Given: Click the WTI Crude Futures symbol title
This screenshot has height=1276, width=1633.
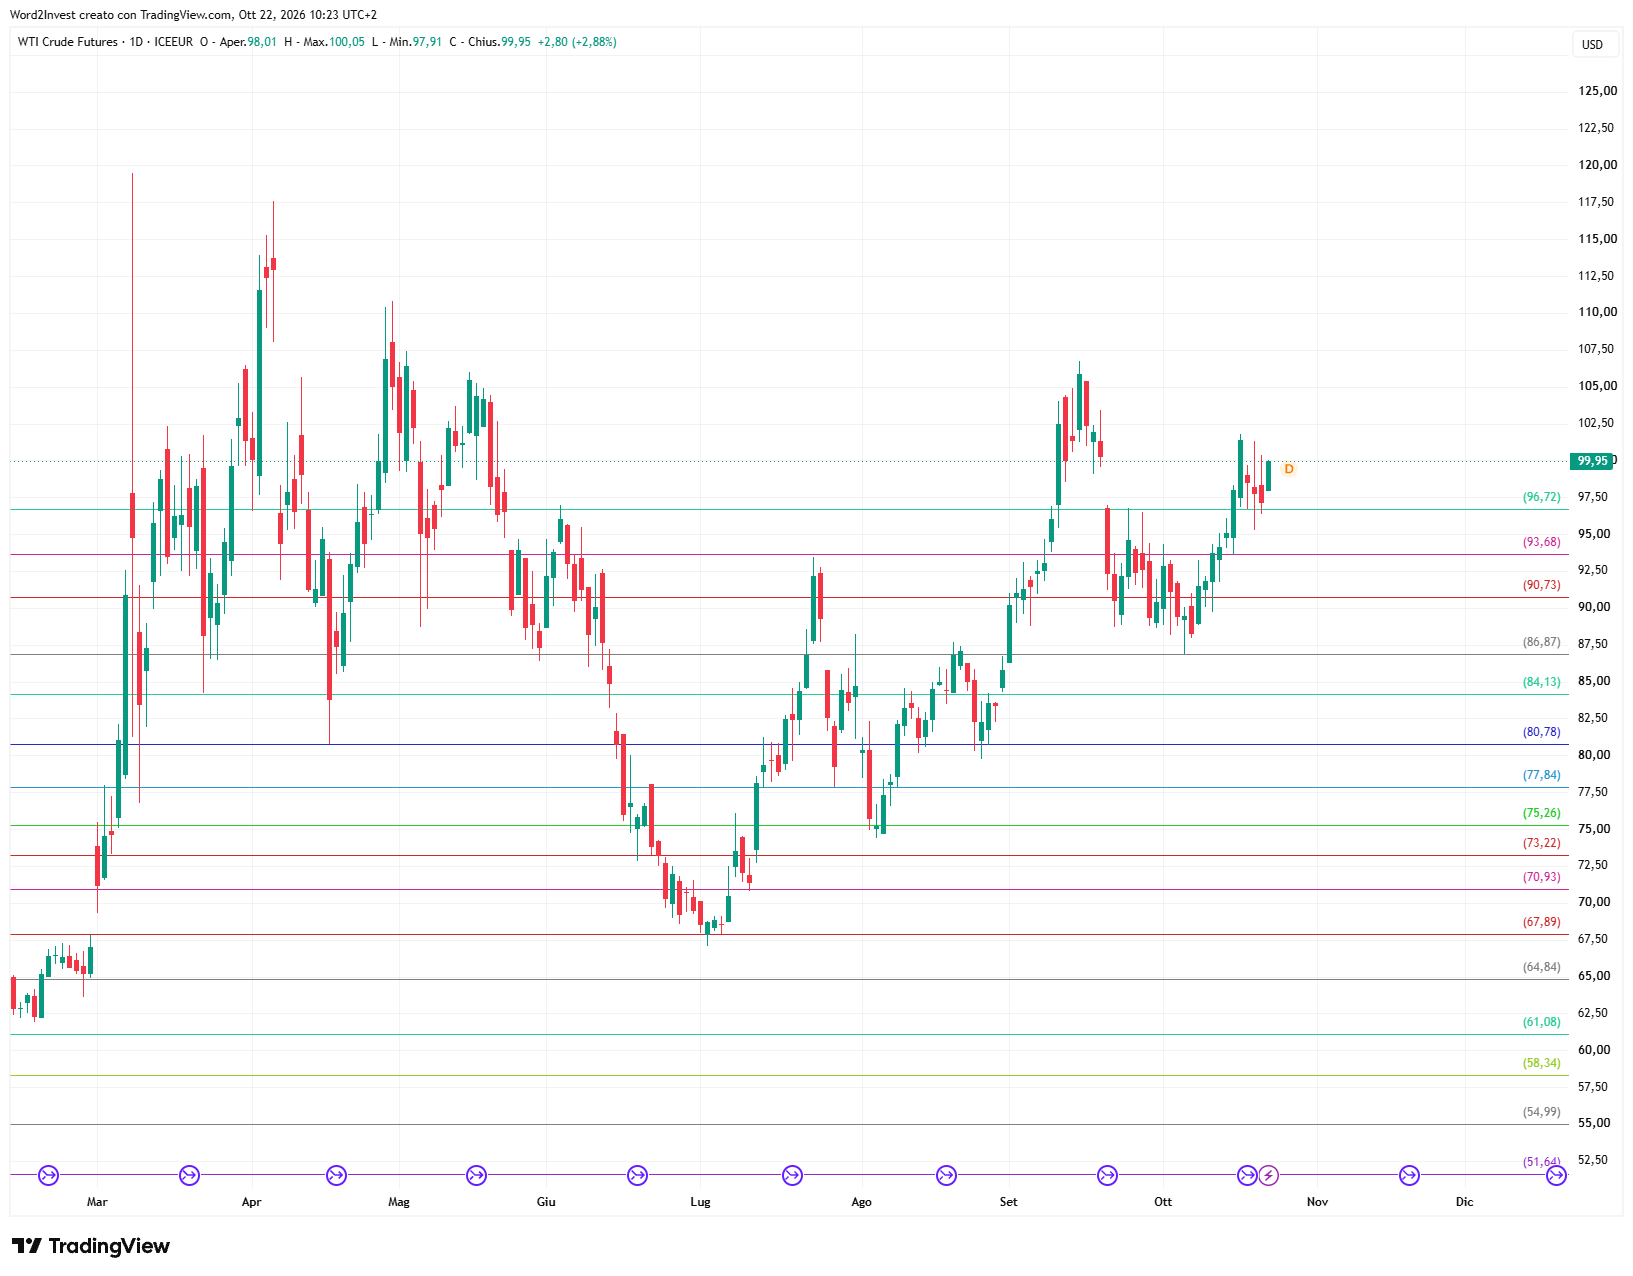Looking at the screenshot, I should coord(68,42).
